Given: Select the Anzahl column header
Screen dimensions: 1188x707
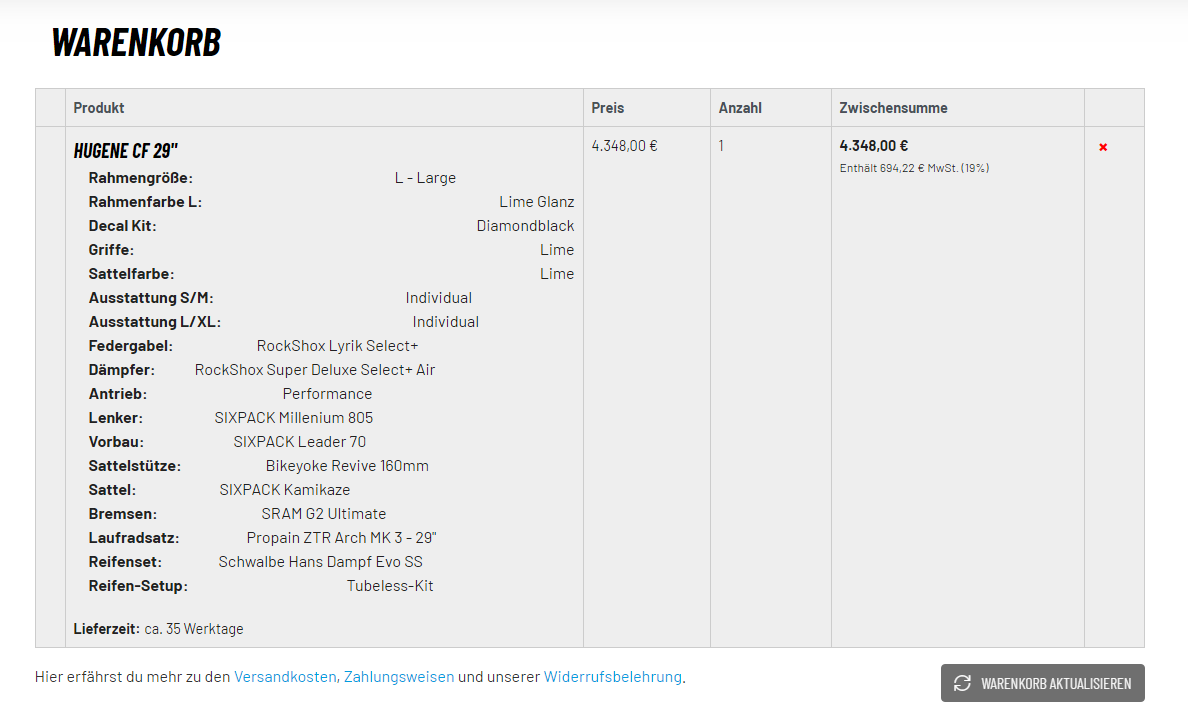Looking at the screenshot, I should pyautogui.click(x=740, y=108).
